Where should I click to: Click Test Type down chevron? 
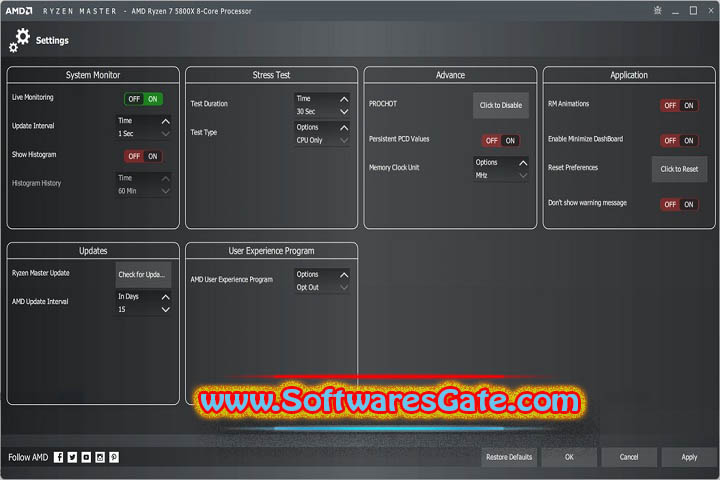tap(344, 140)
